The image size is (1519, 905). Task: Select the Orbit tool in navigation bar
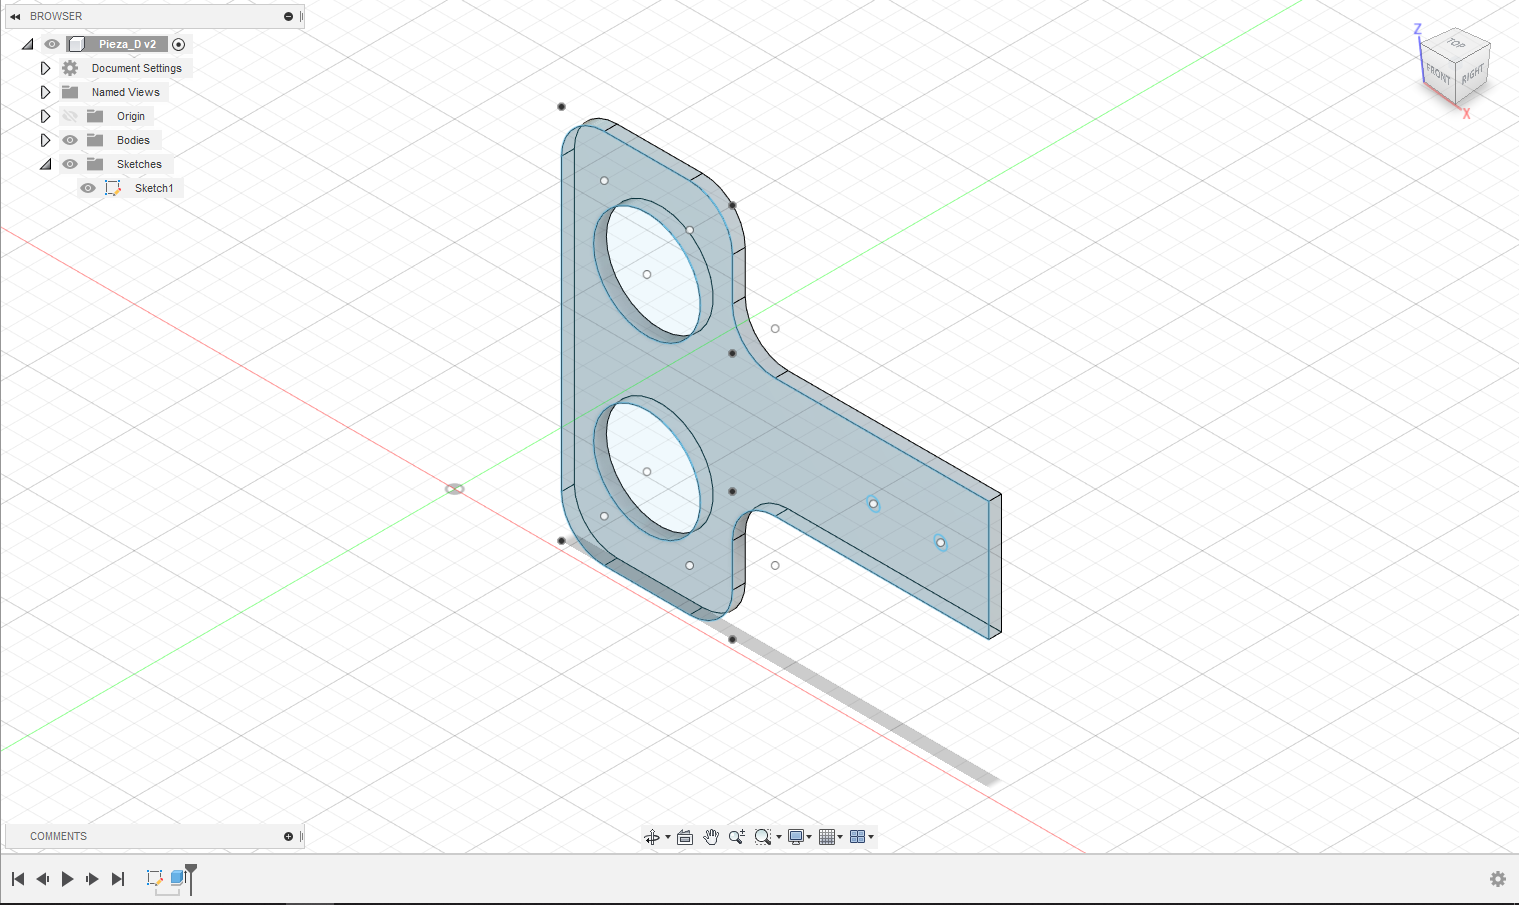pos(652,837)
